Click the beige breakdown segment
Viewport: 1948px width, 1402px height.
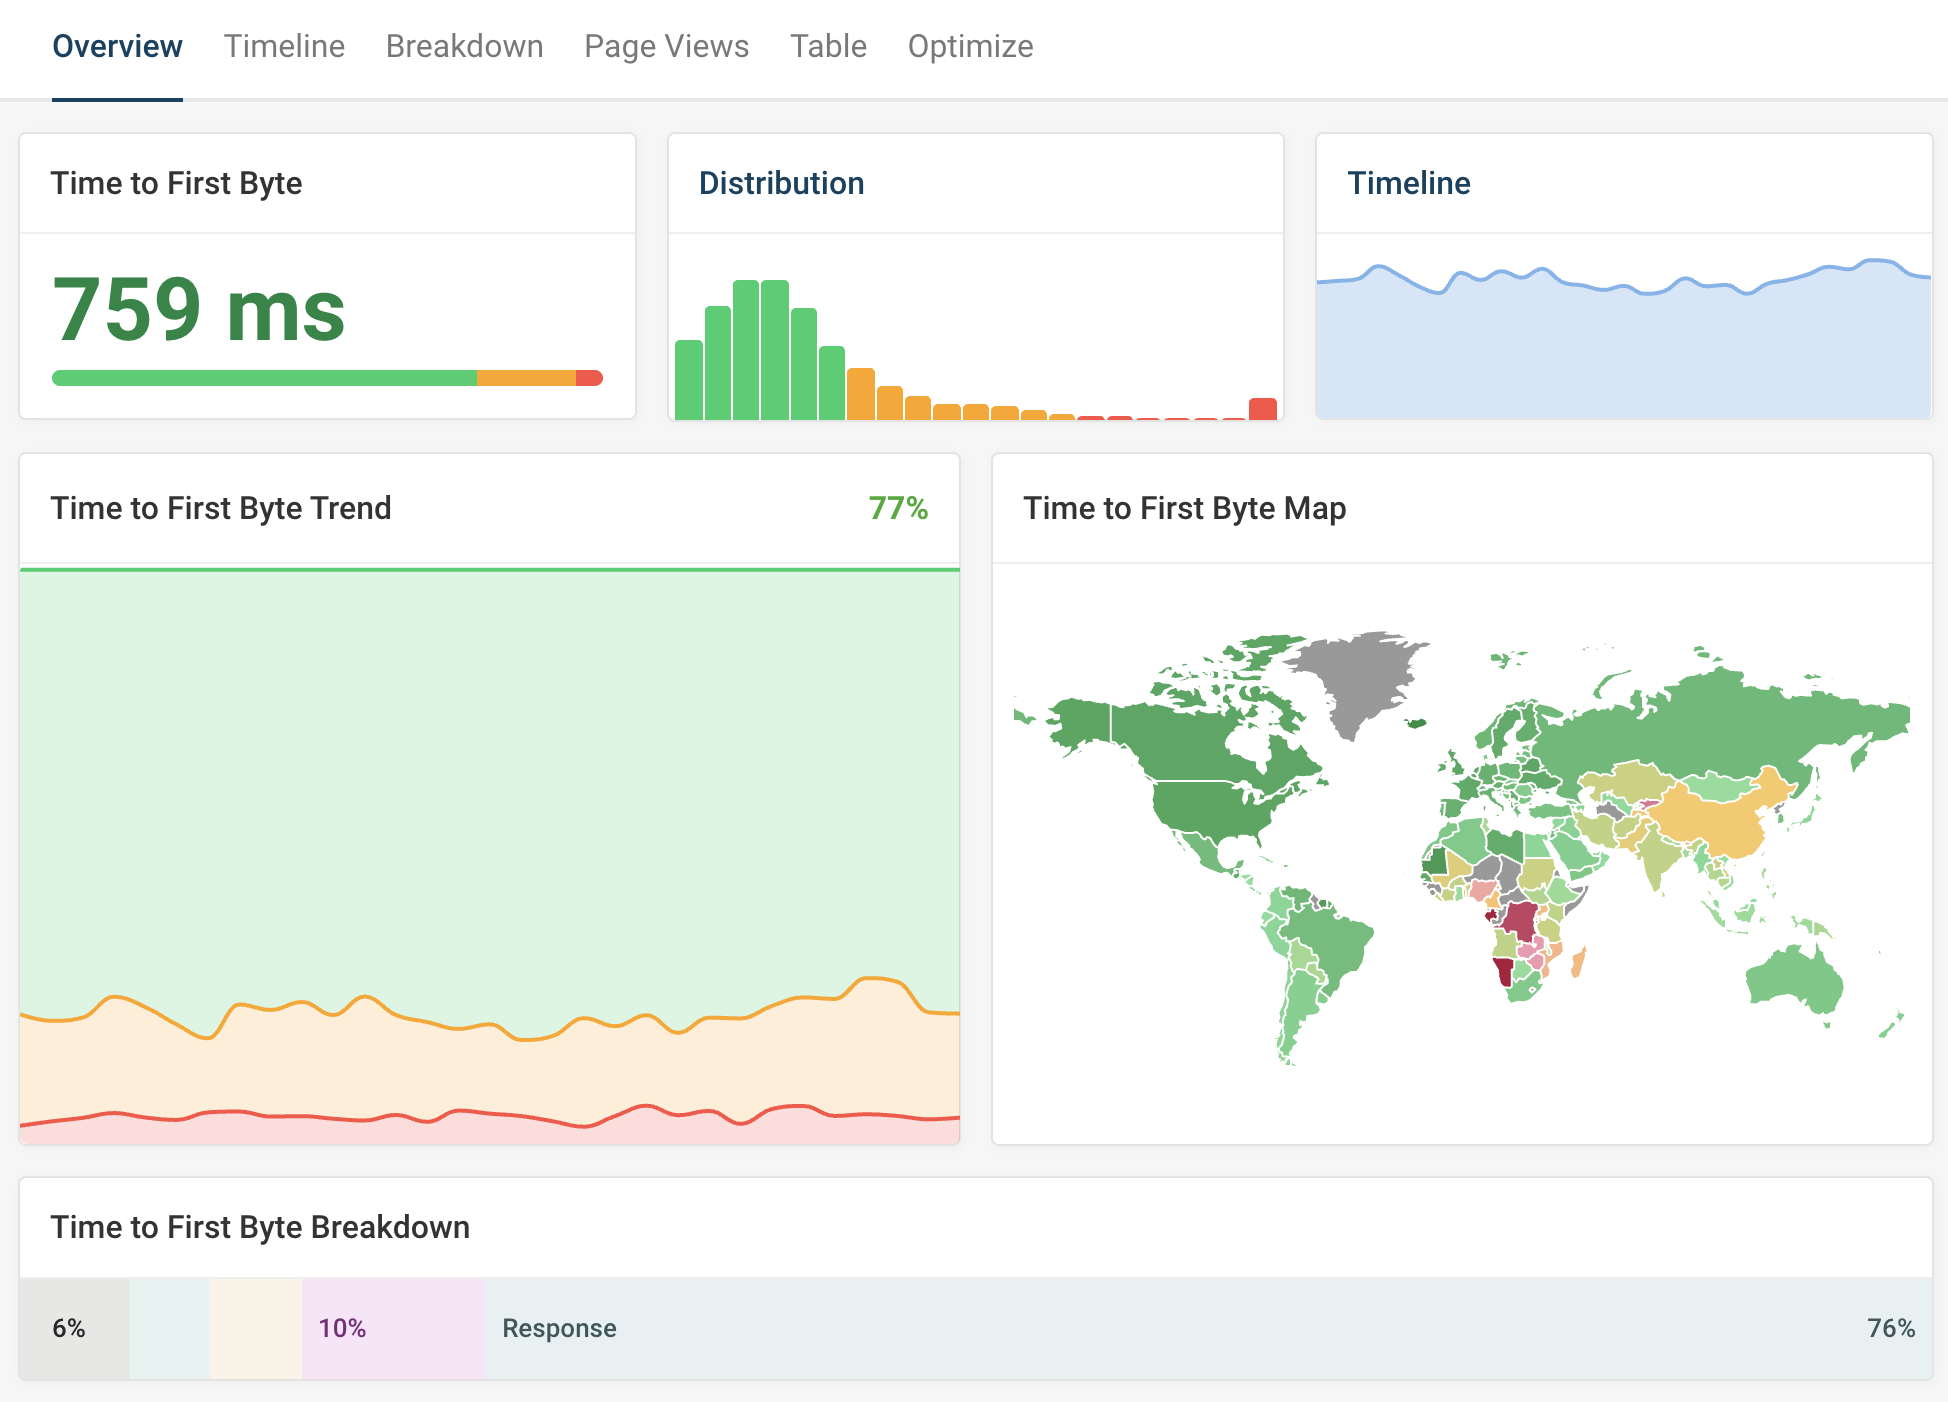[x=255, y=1328]
